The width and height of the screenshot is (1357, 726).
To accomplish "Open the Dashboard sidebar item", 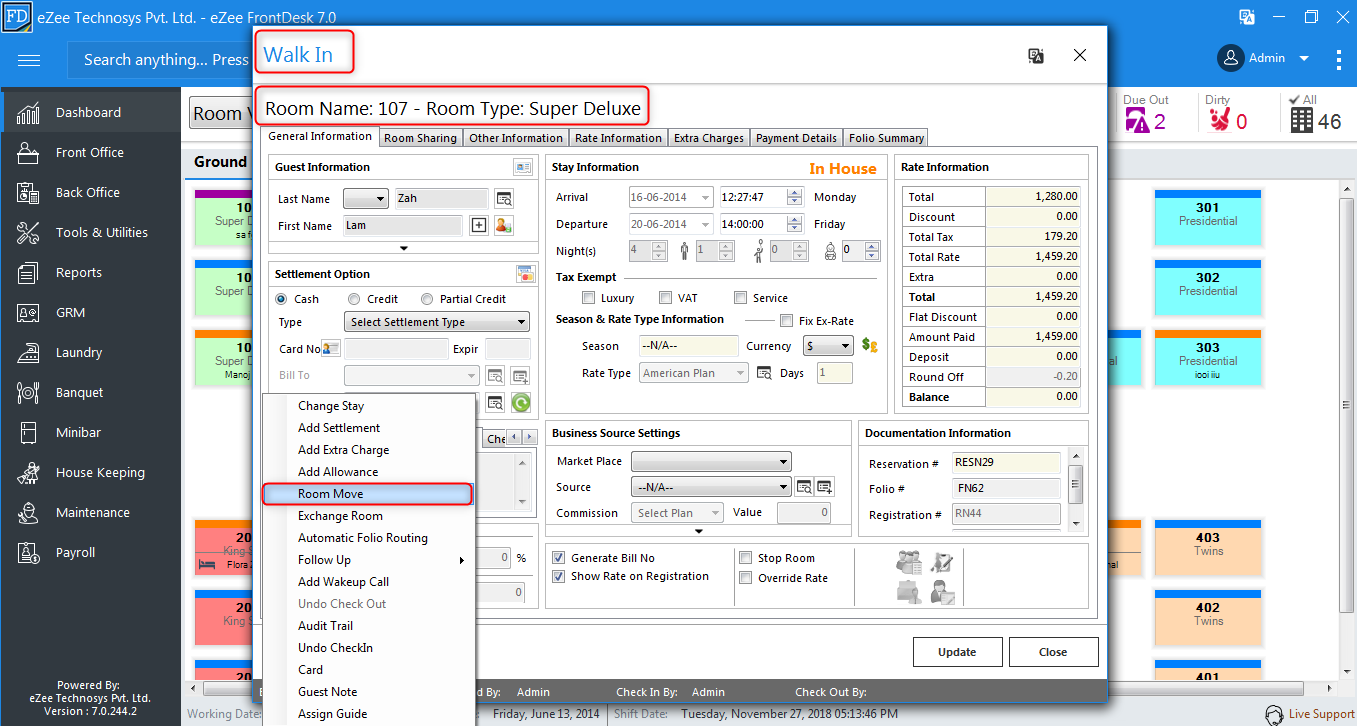I will point(90,112).
